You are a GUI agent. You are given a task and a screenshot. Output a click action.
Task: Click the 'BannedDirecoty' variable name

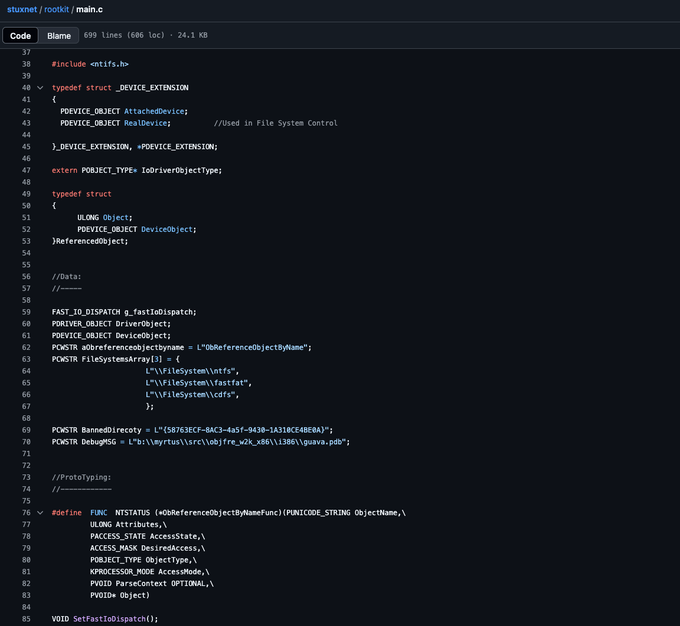[x=111, y=430]
